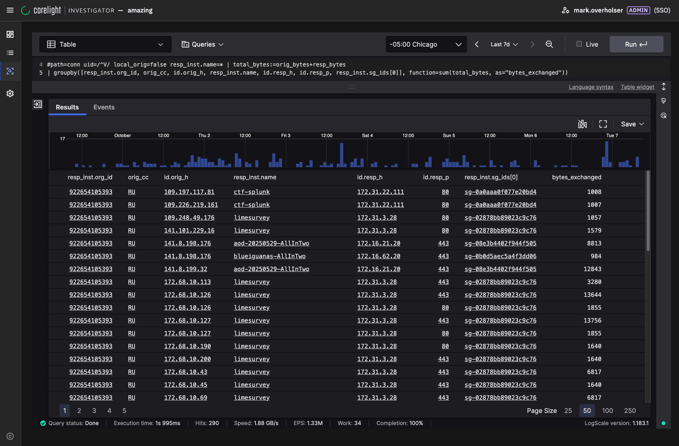Go to results page 3
Image resolution: width=679 pixels, height=446 pixels.
click(x=94, y=410)
